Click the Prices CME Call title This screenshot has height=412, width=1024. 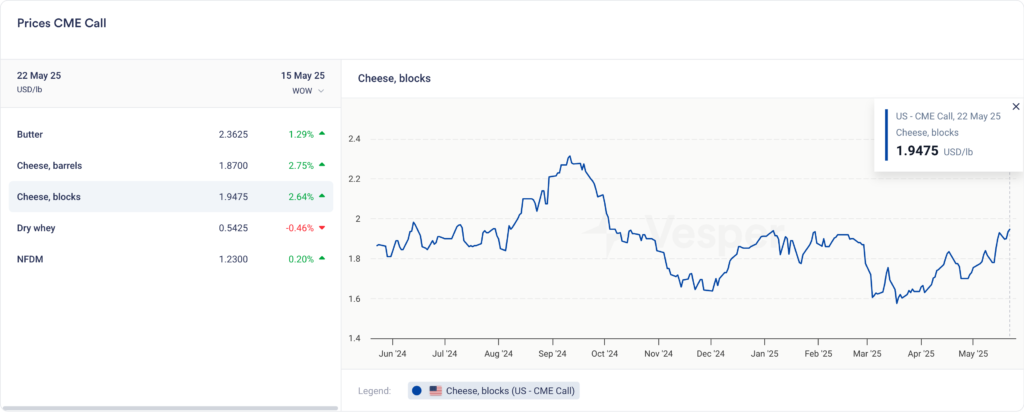pos(61,23)
